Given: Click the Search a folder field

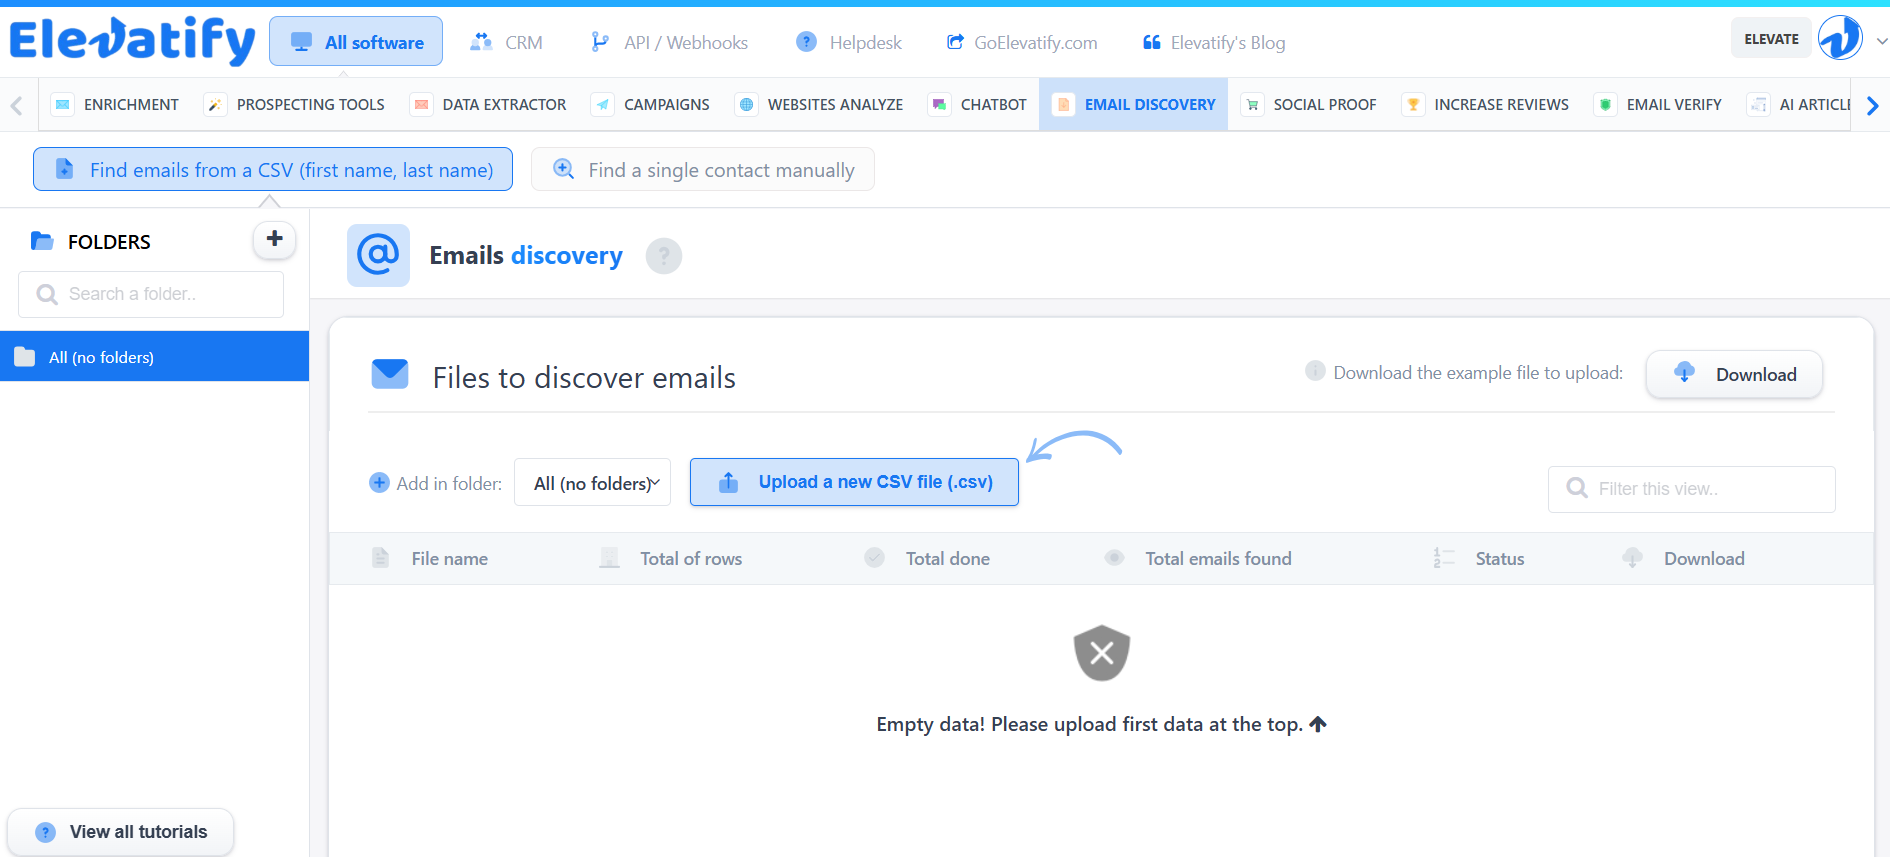Looking at the screenshot, I should 151,294.
